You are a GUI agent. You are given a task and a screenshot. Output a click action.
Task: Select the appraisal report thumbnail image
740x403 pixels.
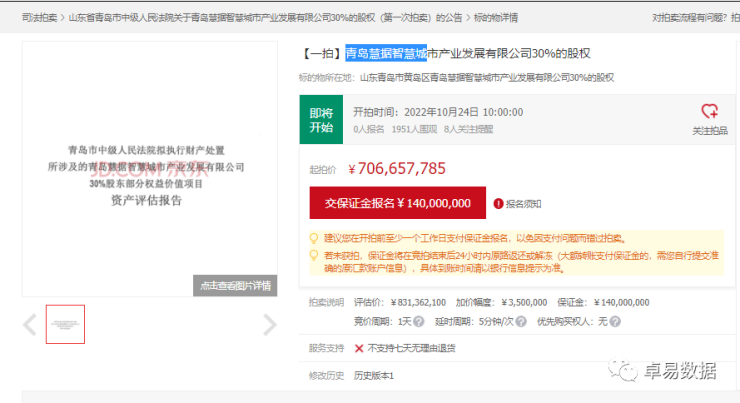pyautogui.click(x=65, y=324)
